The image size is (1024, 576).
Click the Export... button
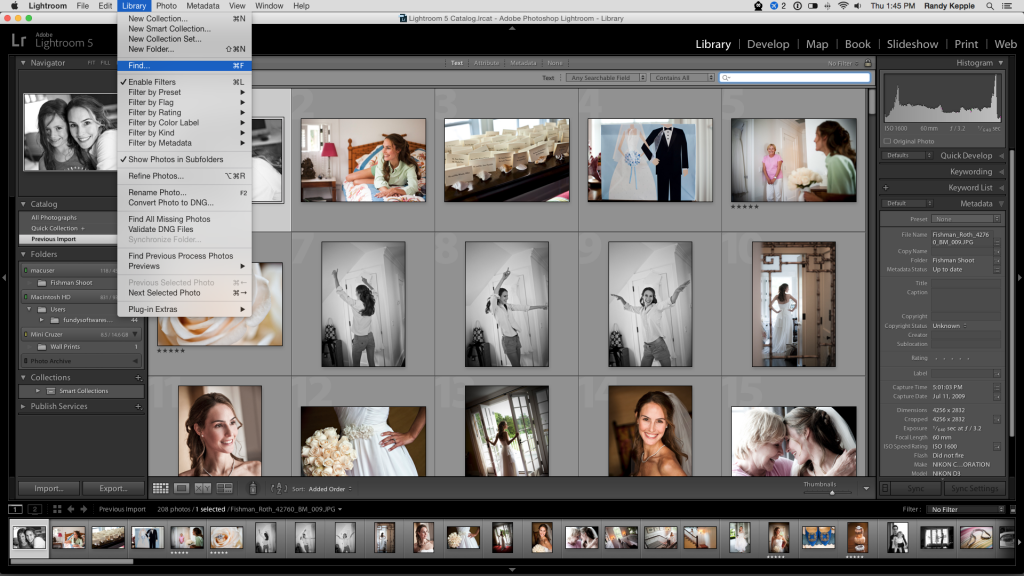point(113,488)
